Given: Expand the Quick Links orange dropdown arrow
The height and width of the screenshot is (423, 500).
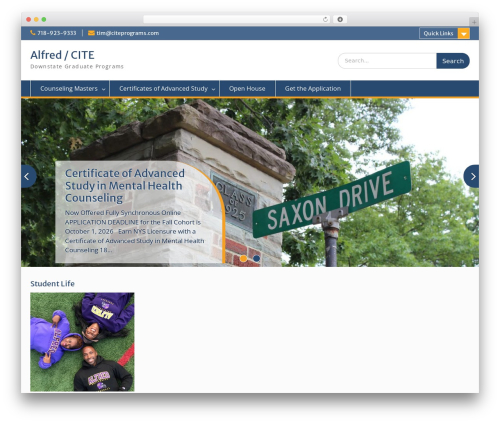Looking at the screenshot, I should click(464, 33).
